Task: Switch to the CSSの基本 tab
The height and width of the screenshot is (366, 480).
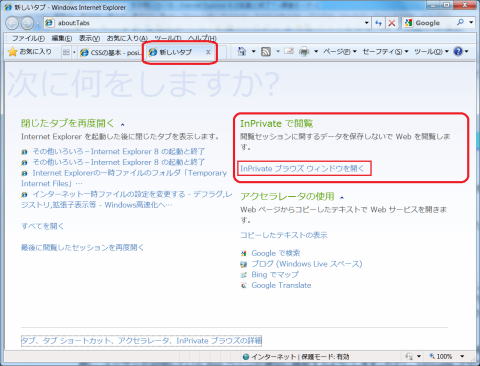Action: coord(111,52)
